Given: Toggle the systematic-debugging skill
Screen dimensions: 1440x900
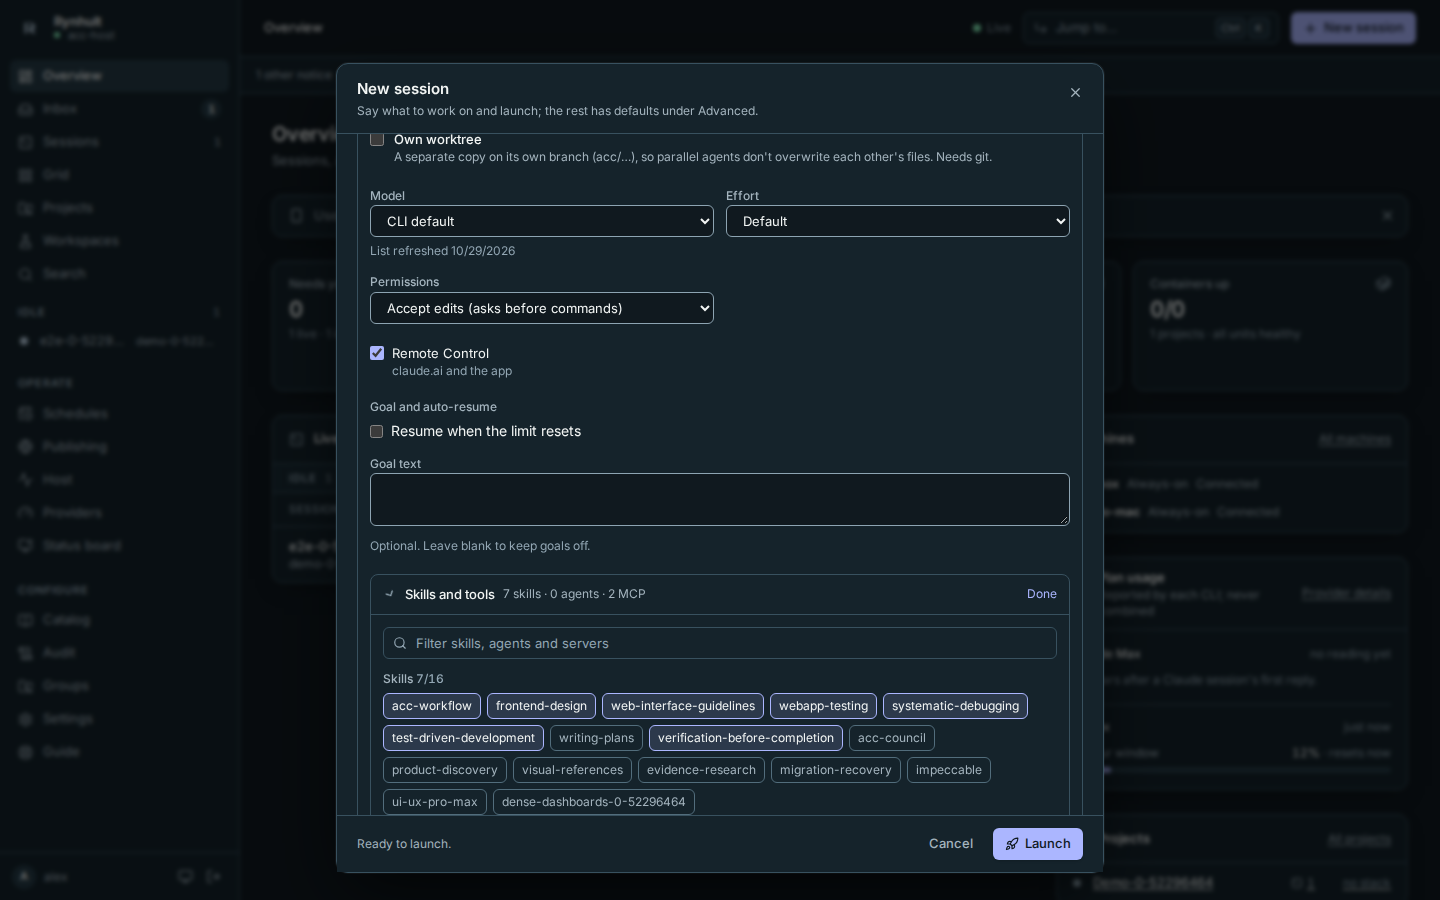Looking at the screenshot, I should coord(955,706).
